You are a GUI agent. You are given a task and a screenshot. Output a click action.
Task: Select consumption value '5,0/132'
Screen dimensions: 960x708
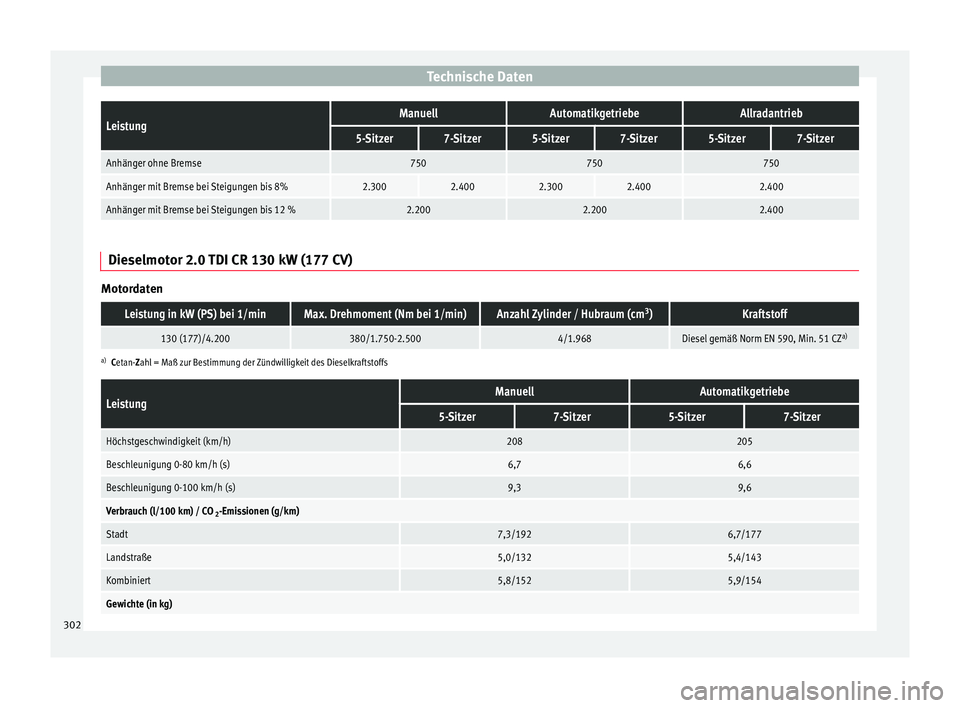(x=514, y=557)
